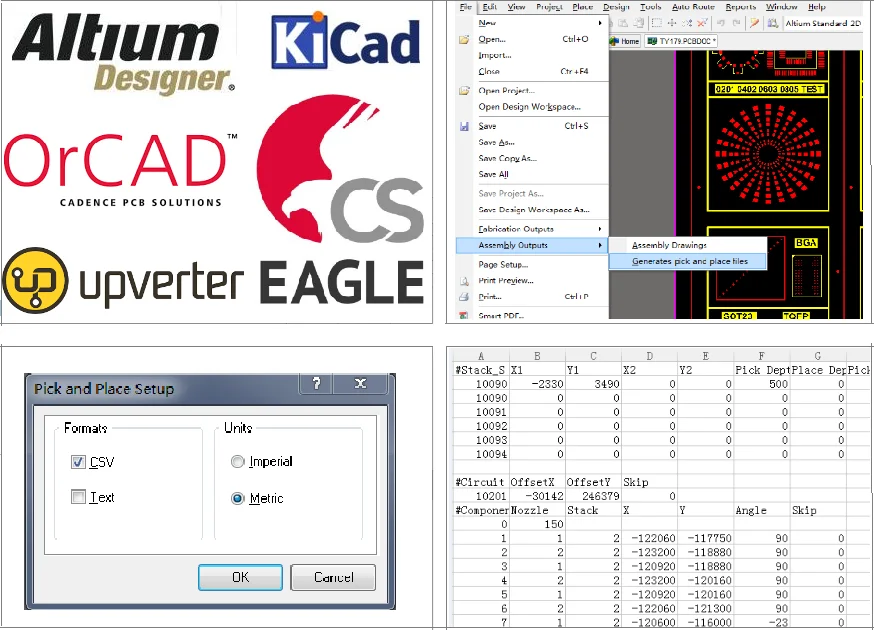Choose the Metric units radio button

click(237, 498)
